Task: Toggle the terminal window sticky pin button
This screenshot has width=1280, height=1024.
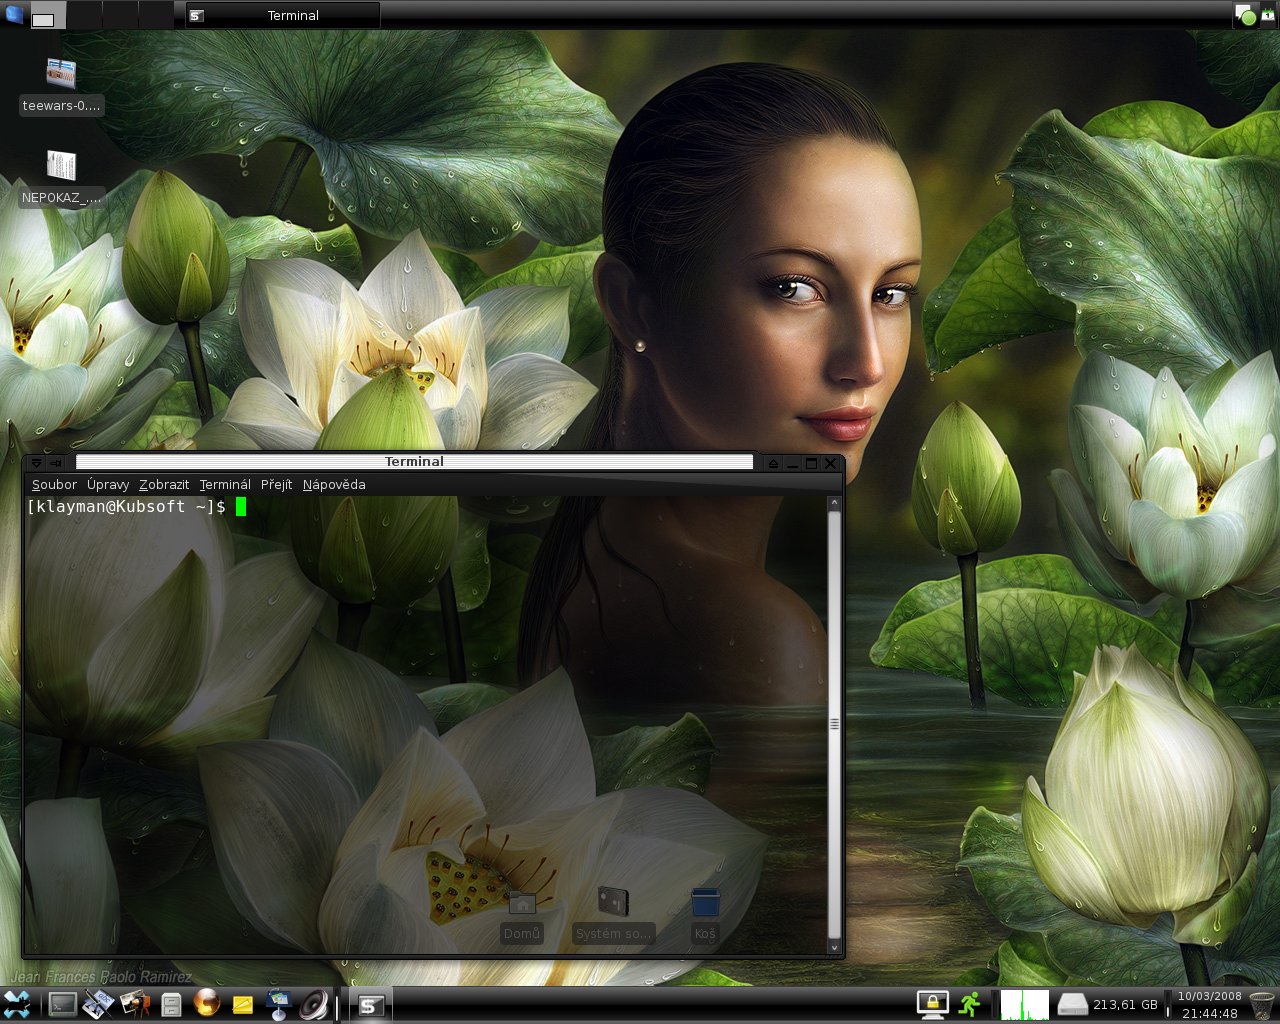Action: [x=56, y=463]
